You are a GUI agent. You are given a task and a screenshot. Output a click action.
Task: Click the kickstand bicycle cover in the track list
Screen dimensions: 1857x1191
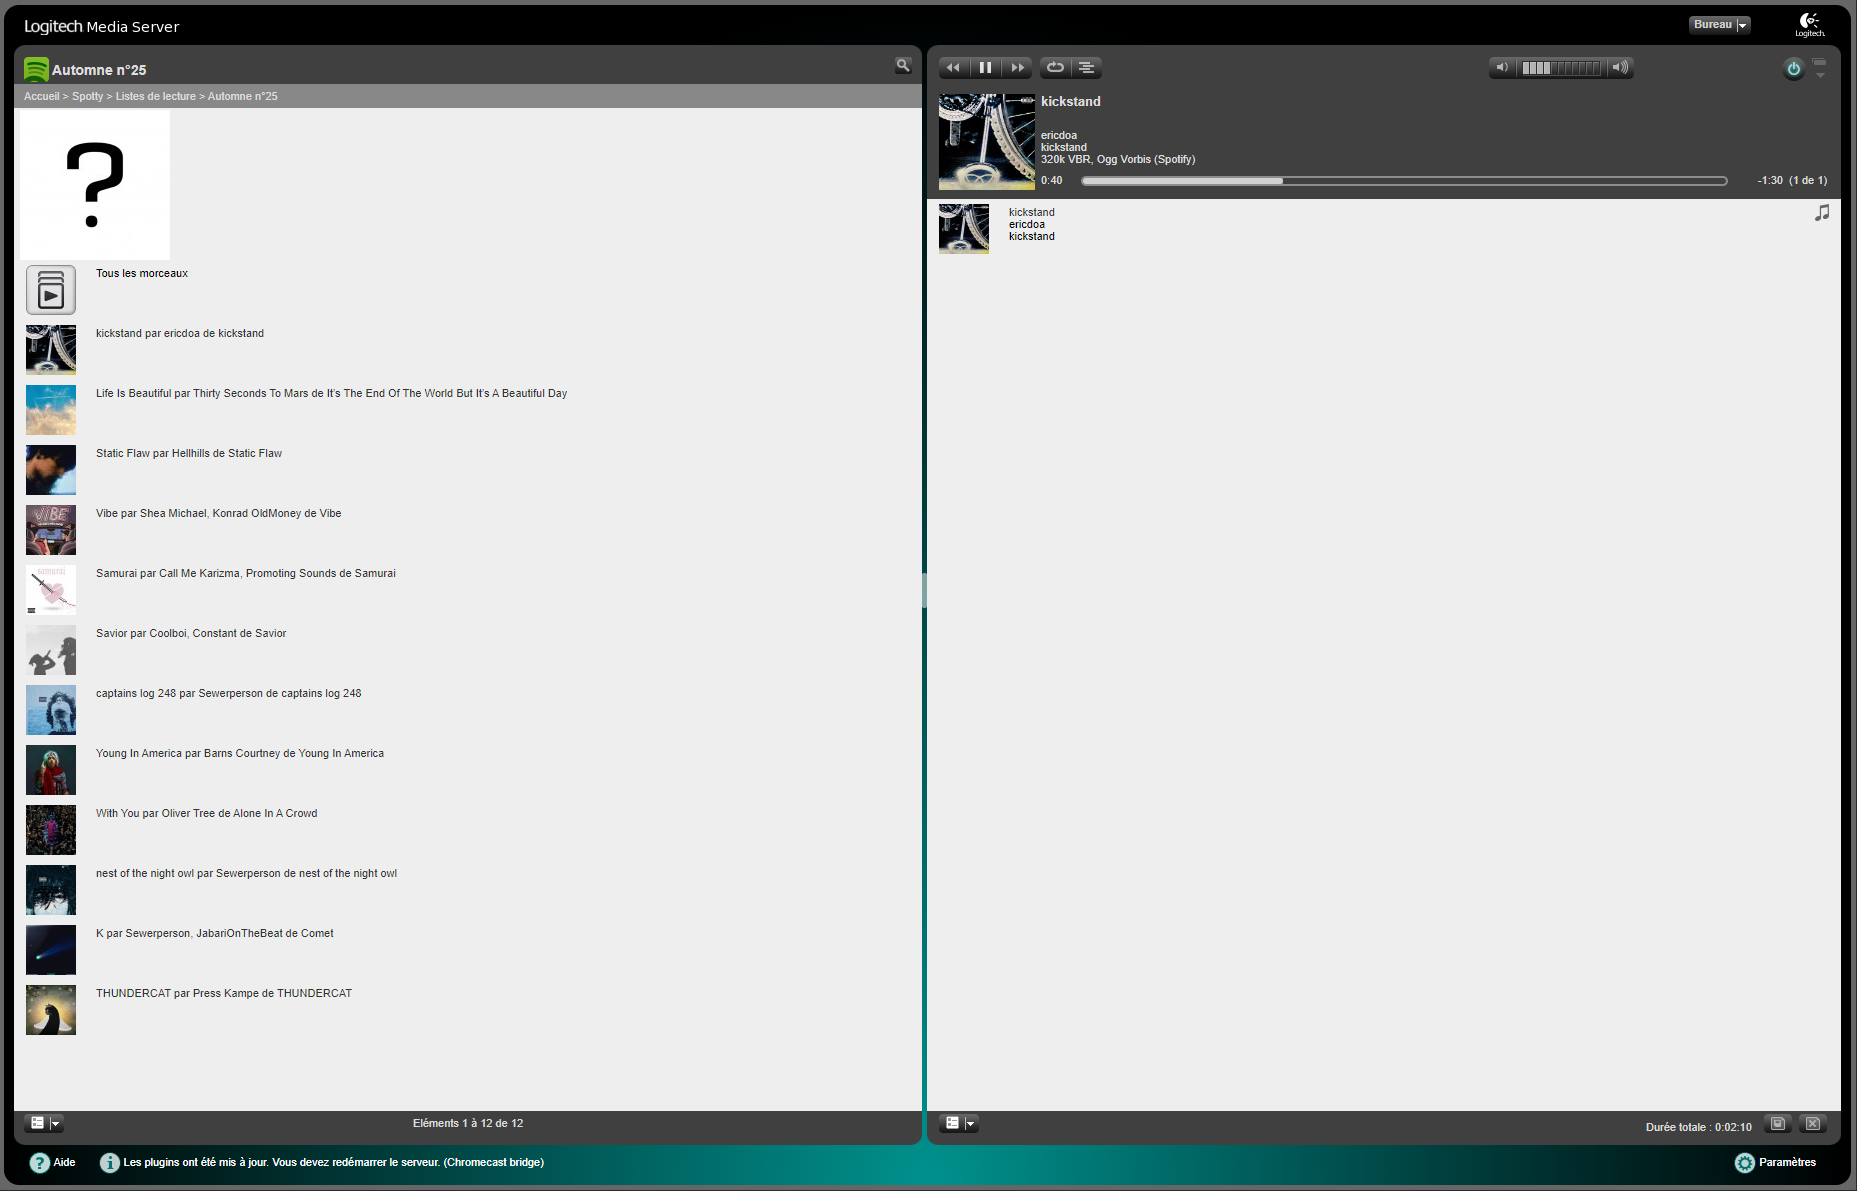51,350
